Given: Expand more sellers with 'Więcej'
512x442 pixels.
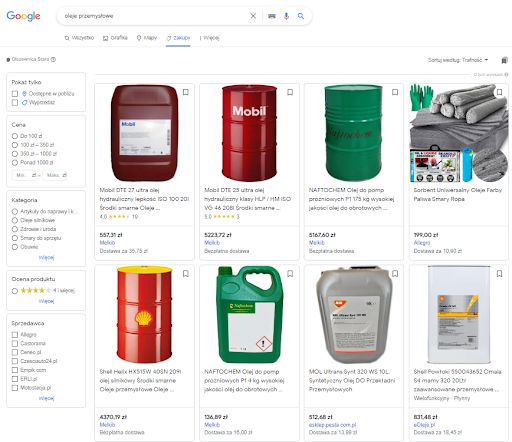Looking at the screenshot, I should click(46, 398).
